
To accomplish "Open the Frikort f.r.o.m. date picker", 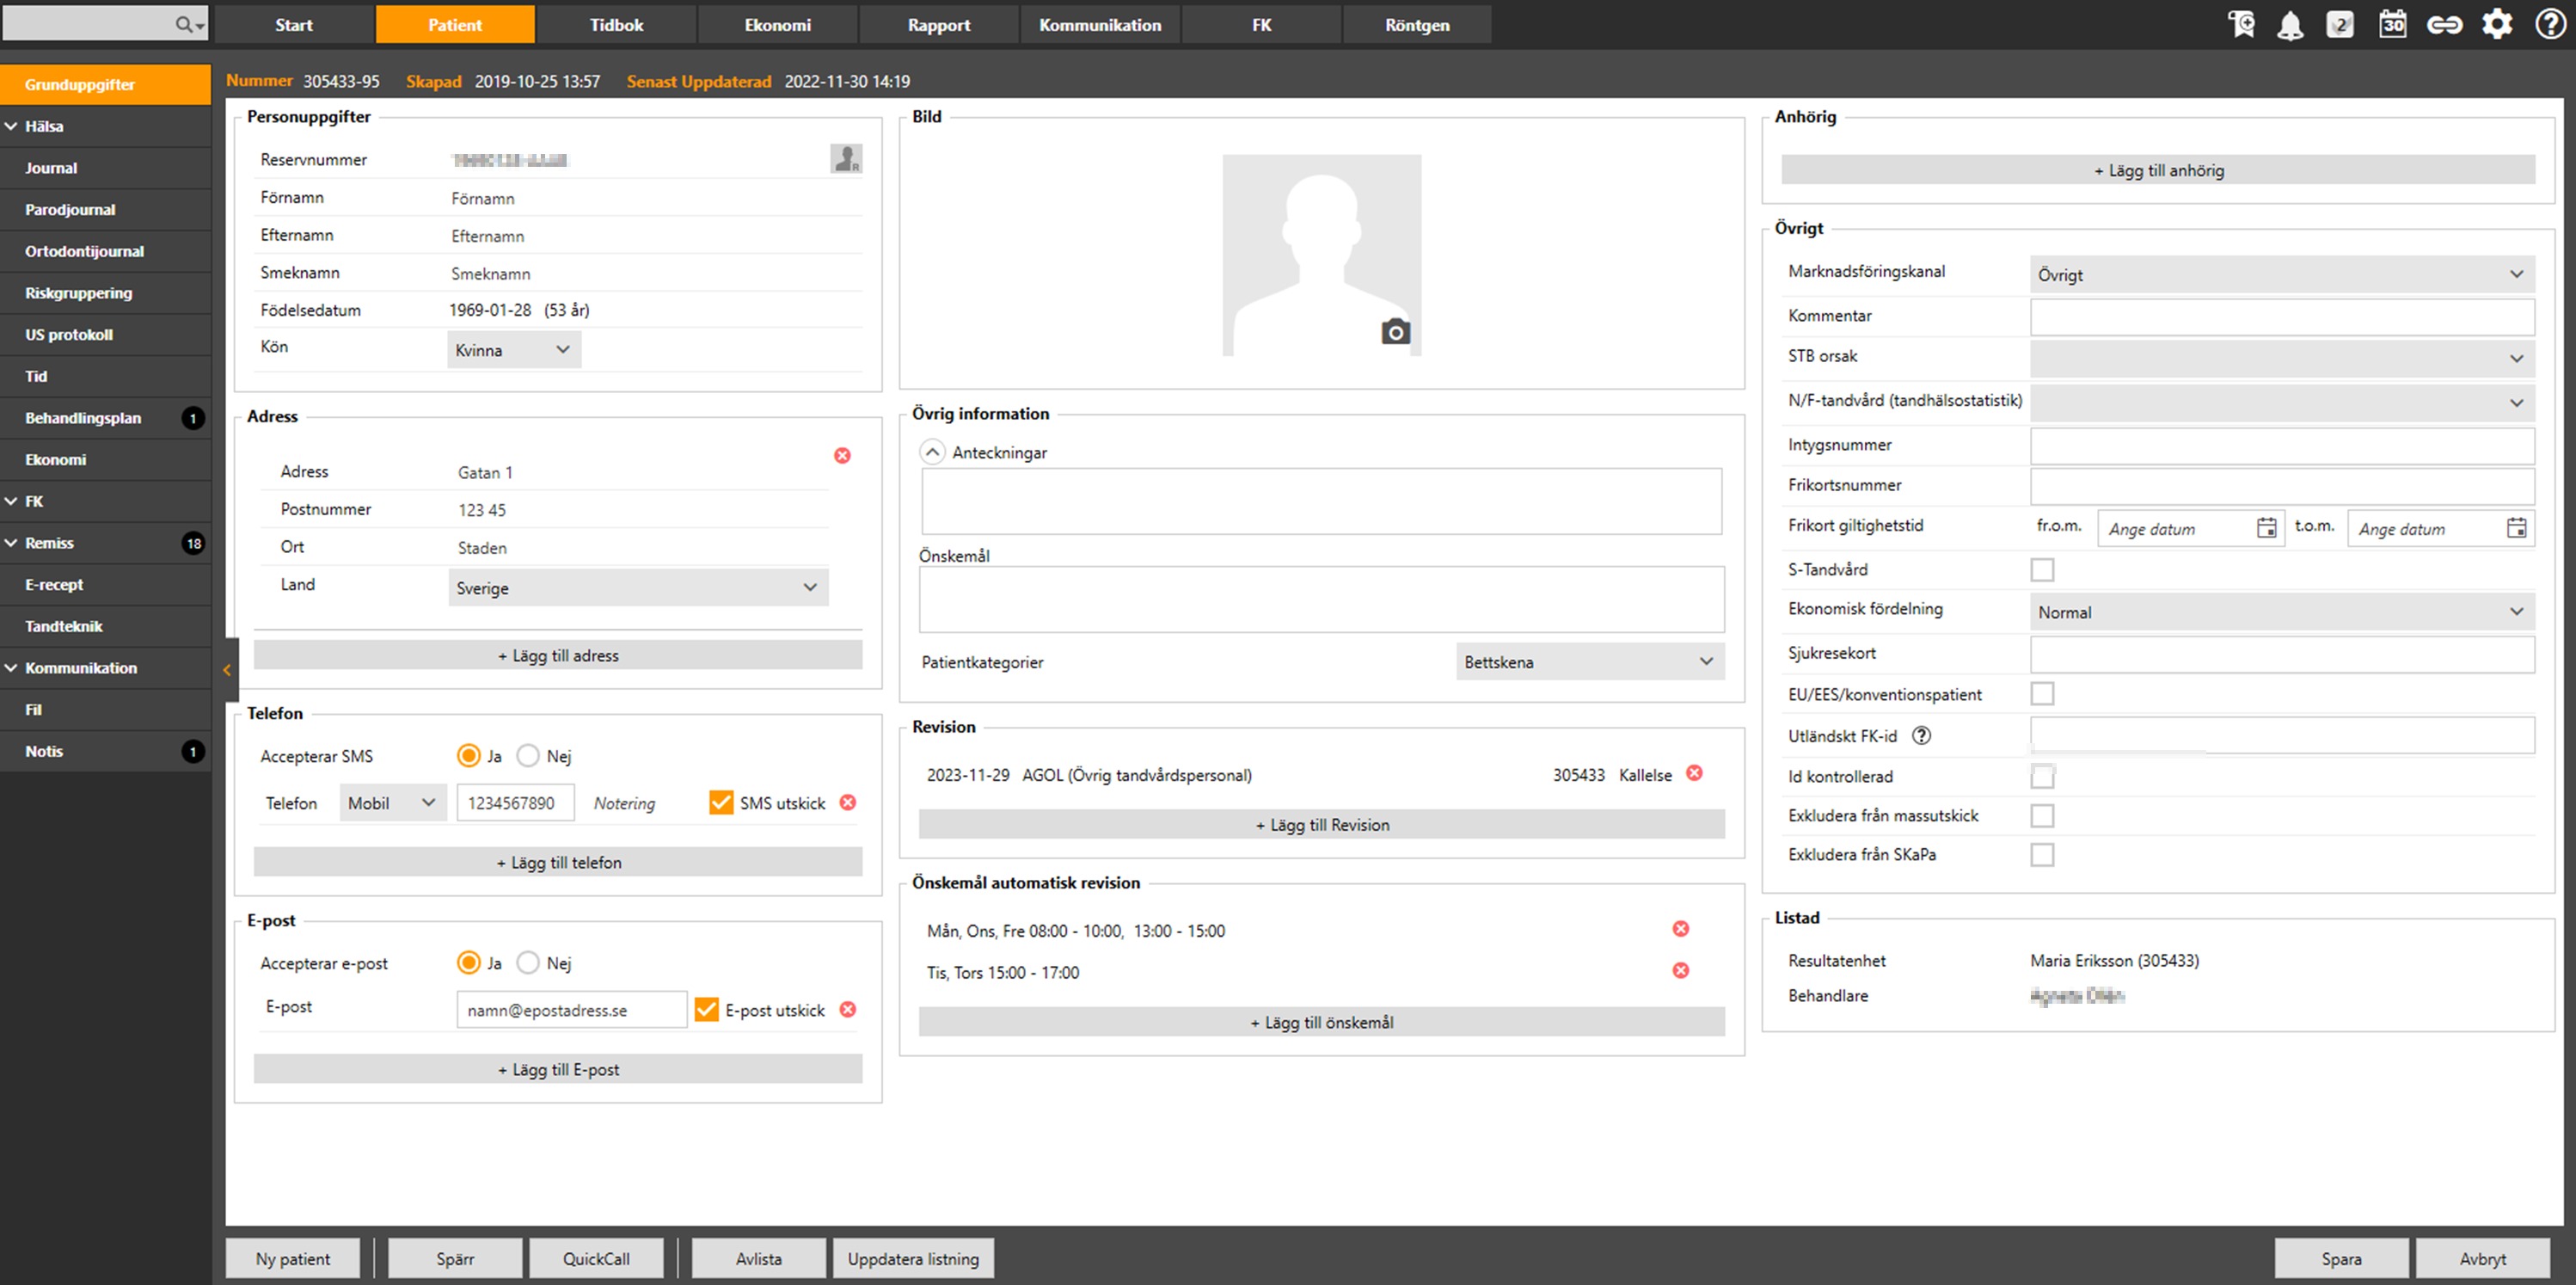I will [2266, 528].
